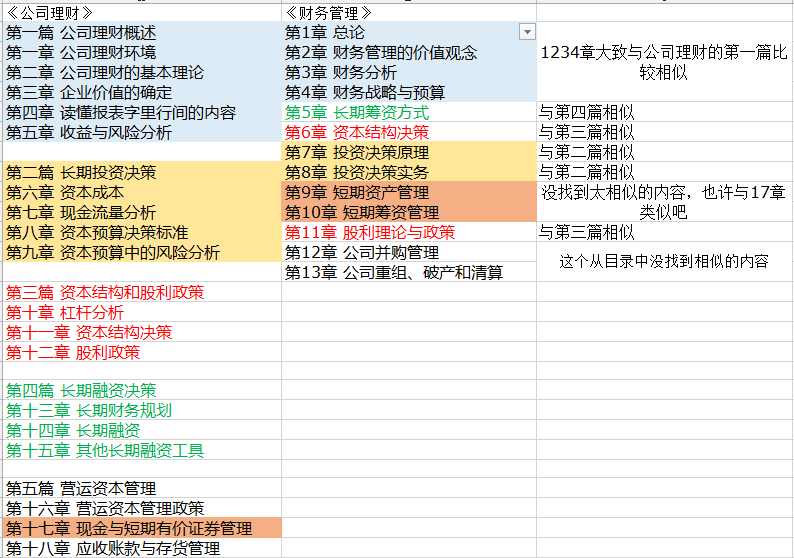Click the orange cell 第十七章 现金与短期有价证券管理
The width and height of the screenshot is (794, 558).
point(142,528)
